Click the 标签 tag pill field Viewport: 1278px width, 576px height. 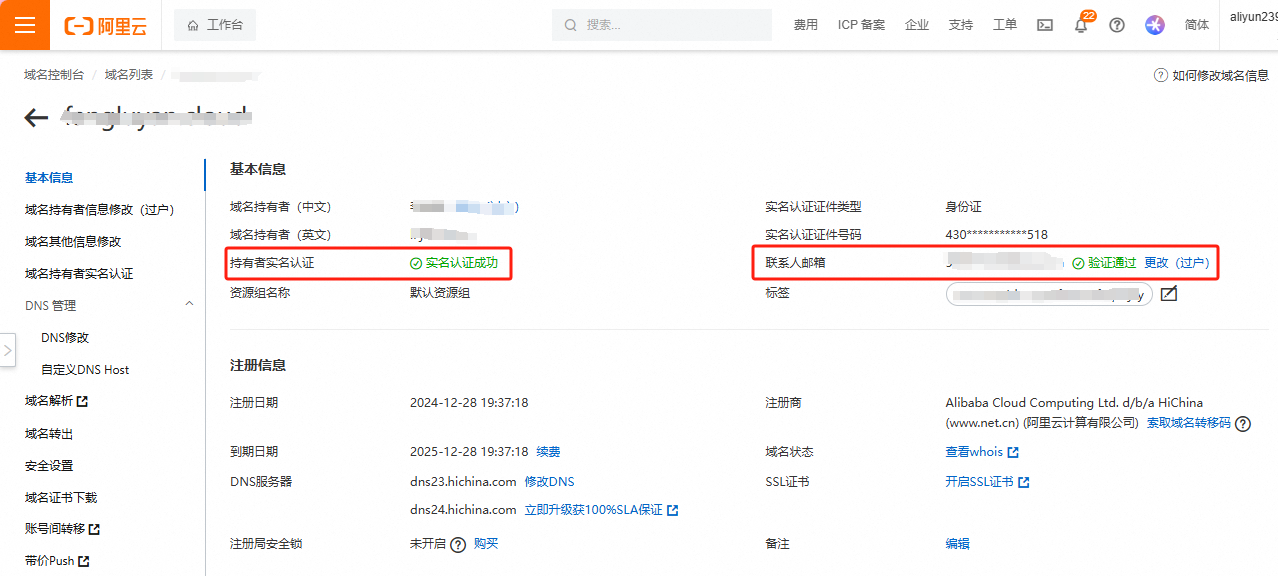[1049, 294]
